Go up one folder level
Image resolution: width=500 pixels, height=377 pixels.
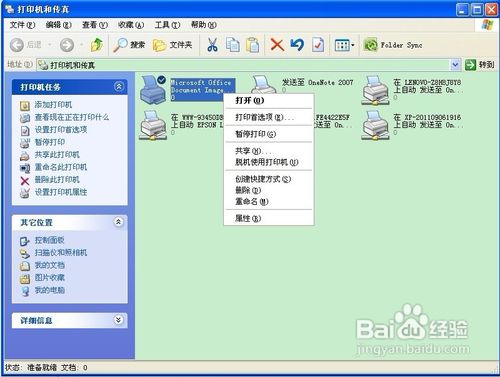pyautogui.click(x=97, y=45)
